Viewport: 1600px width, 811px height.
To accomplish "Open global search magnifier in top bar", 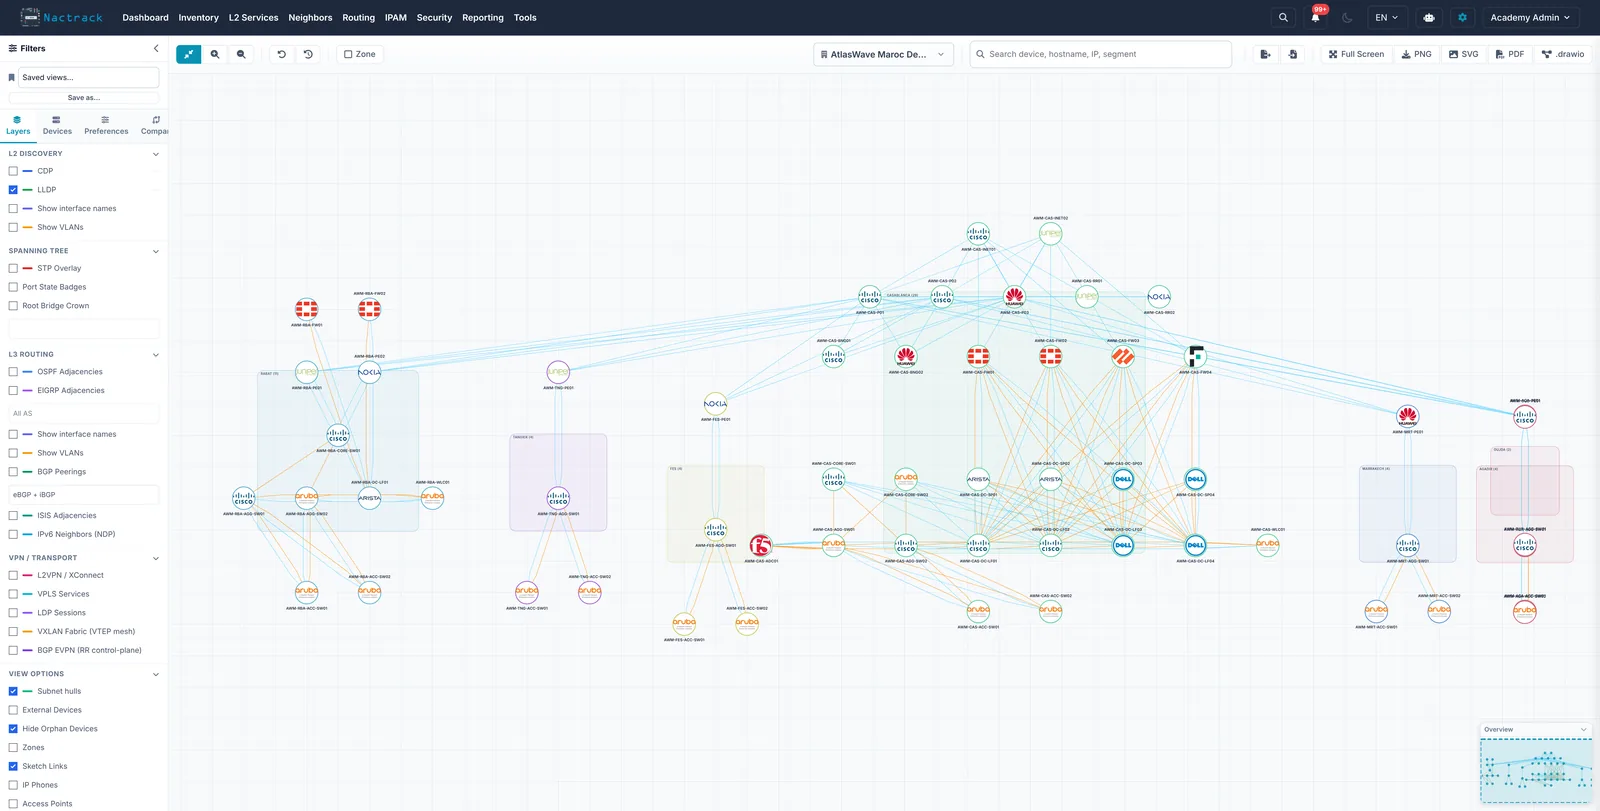I will [1283, 17].
